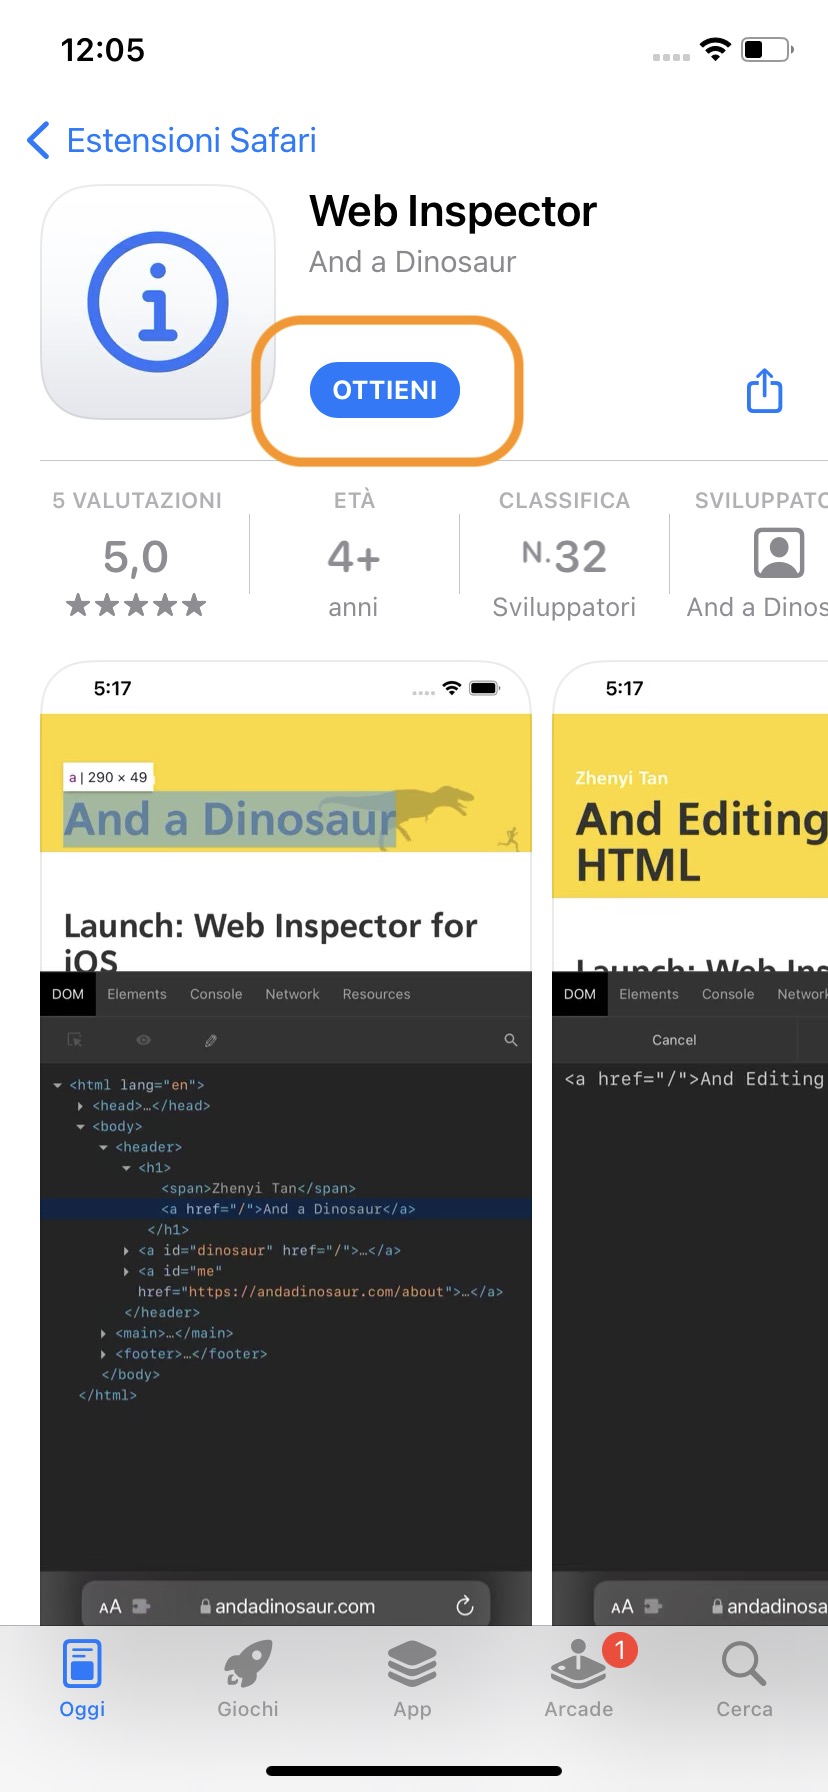Switch to the Oggi tab
Image resolution: width=828 pixels, height=1792 pixels.
(82, 1680)
